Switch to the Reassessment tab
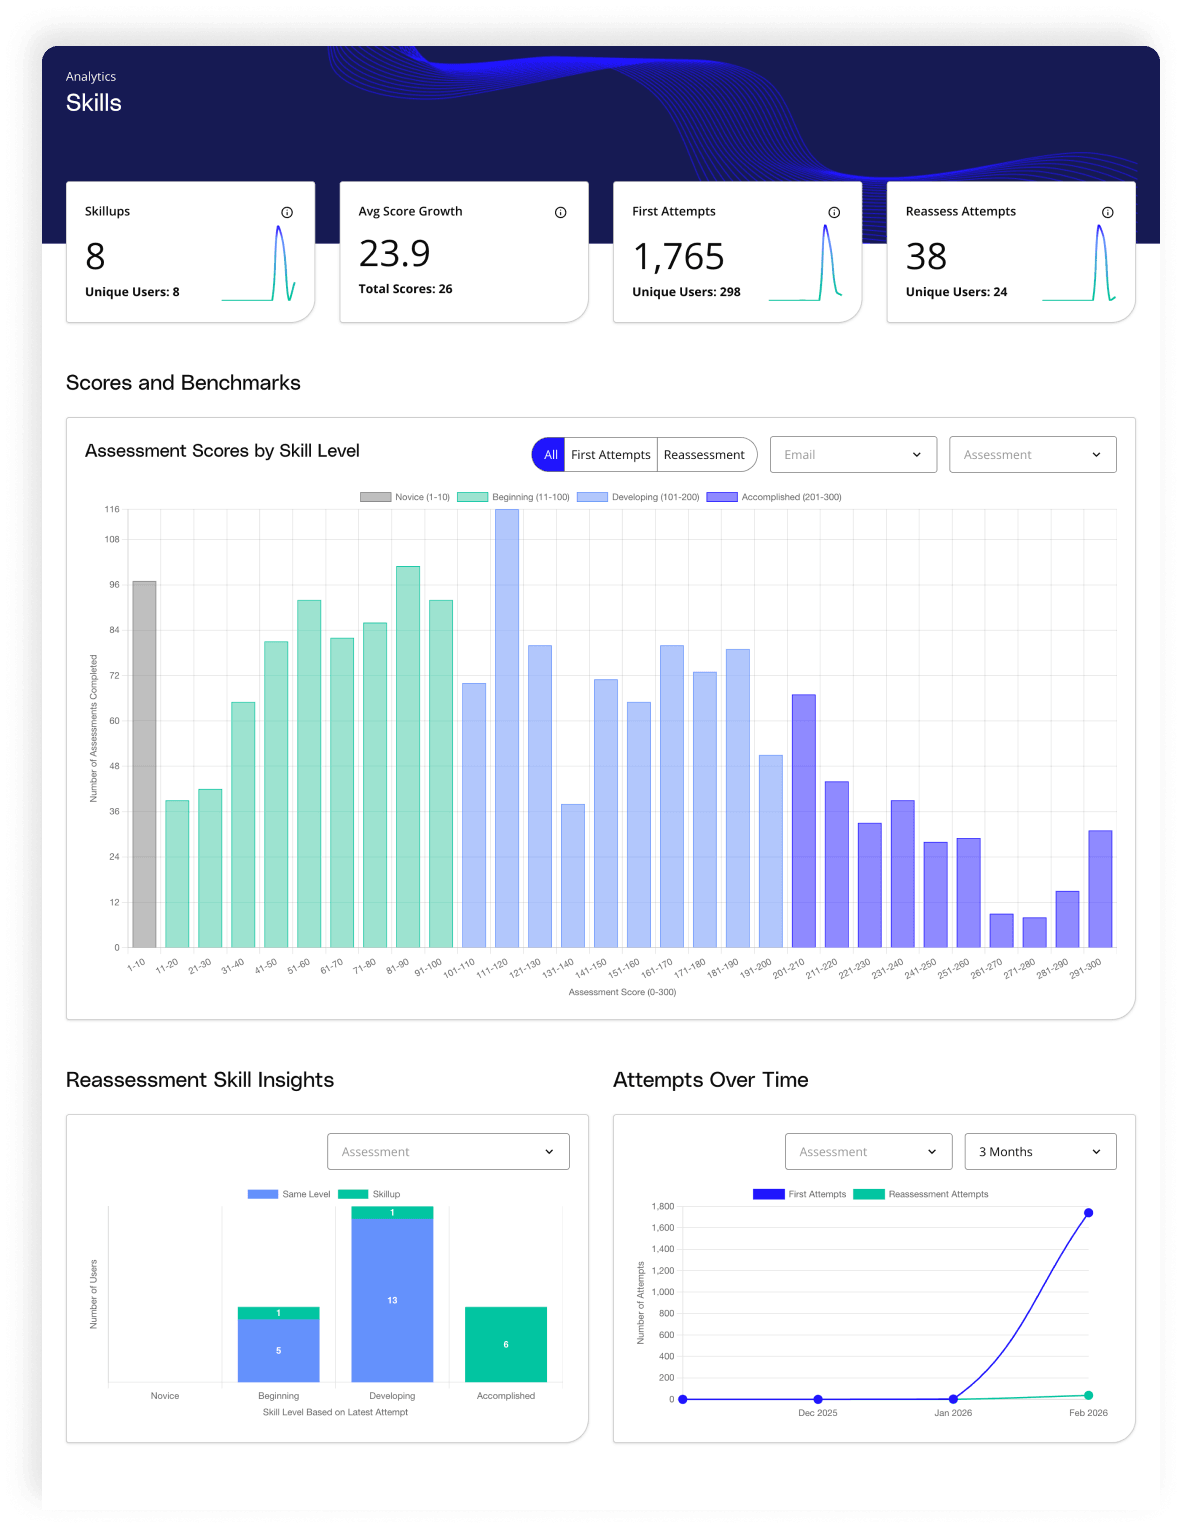This screenshot has width=1182, height=1528. (706, 454)
